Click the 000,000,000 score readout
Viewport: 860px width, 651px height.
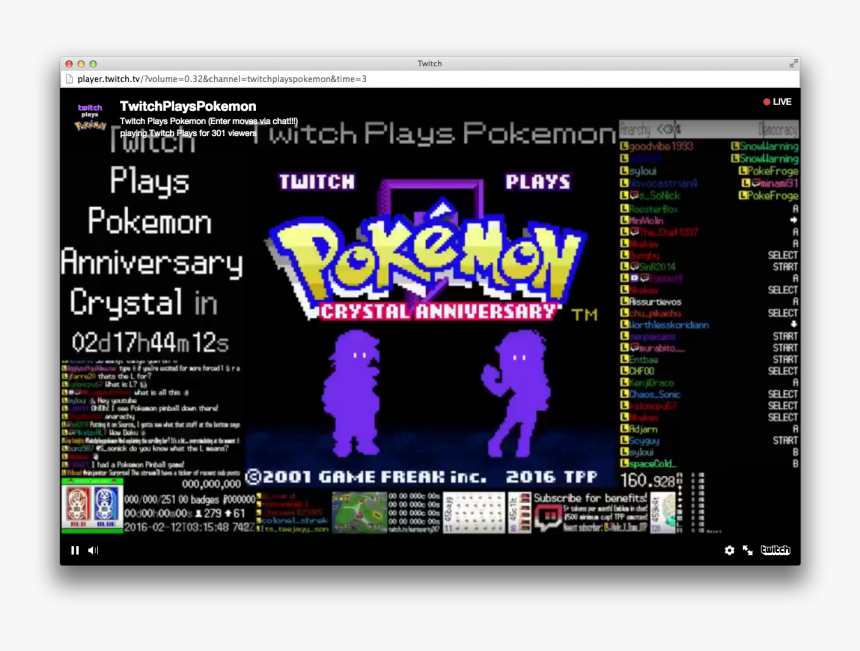click(x=211, y=484)
